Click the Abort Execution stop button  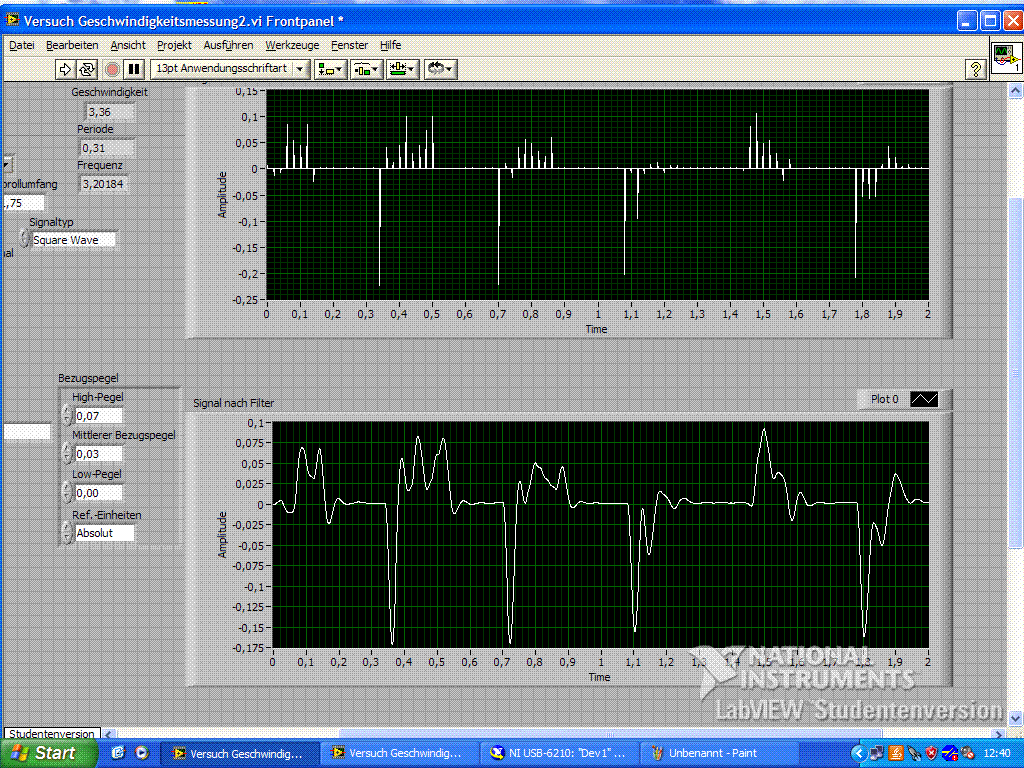[x=112, y=69]
